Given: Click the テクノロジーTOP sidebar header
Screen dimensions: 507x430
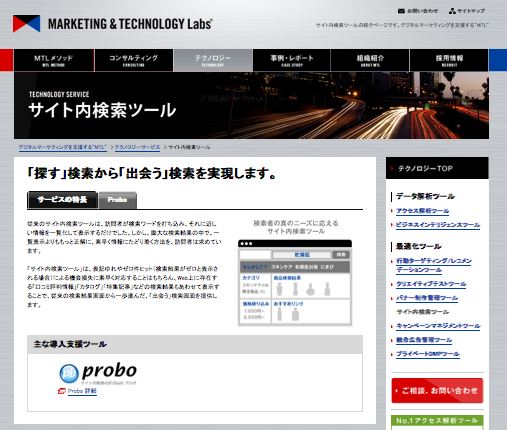Looking at the screenshot, I should [x=437, y=168].
